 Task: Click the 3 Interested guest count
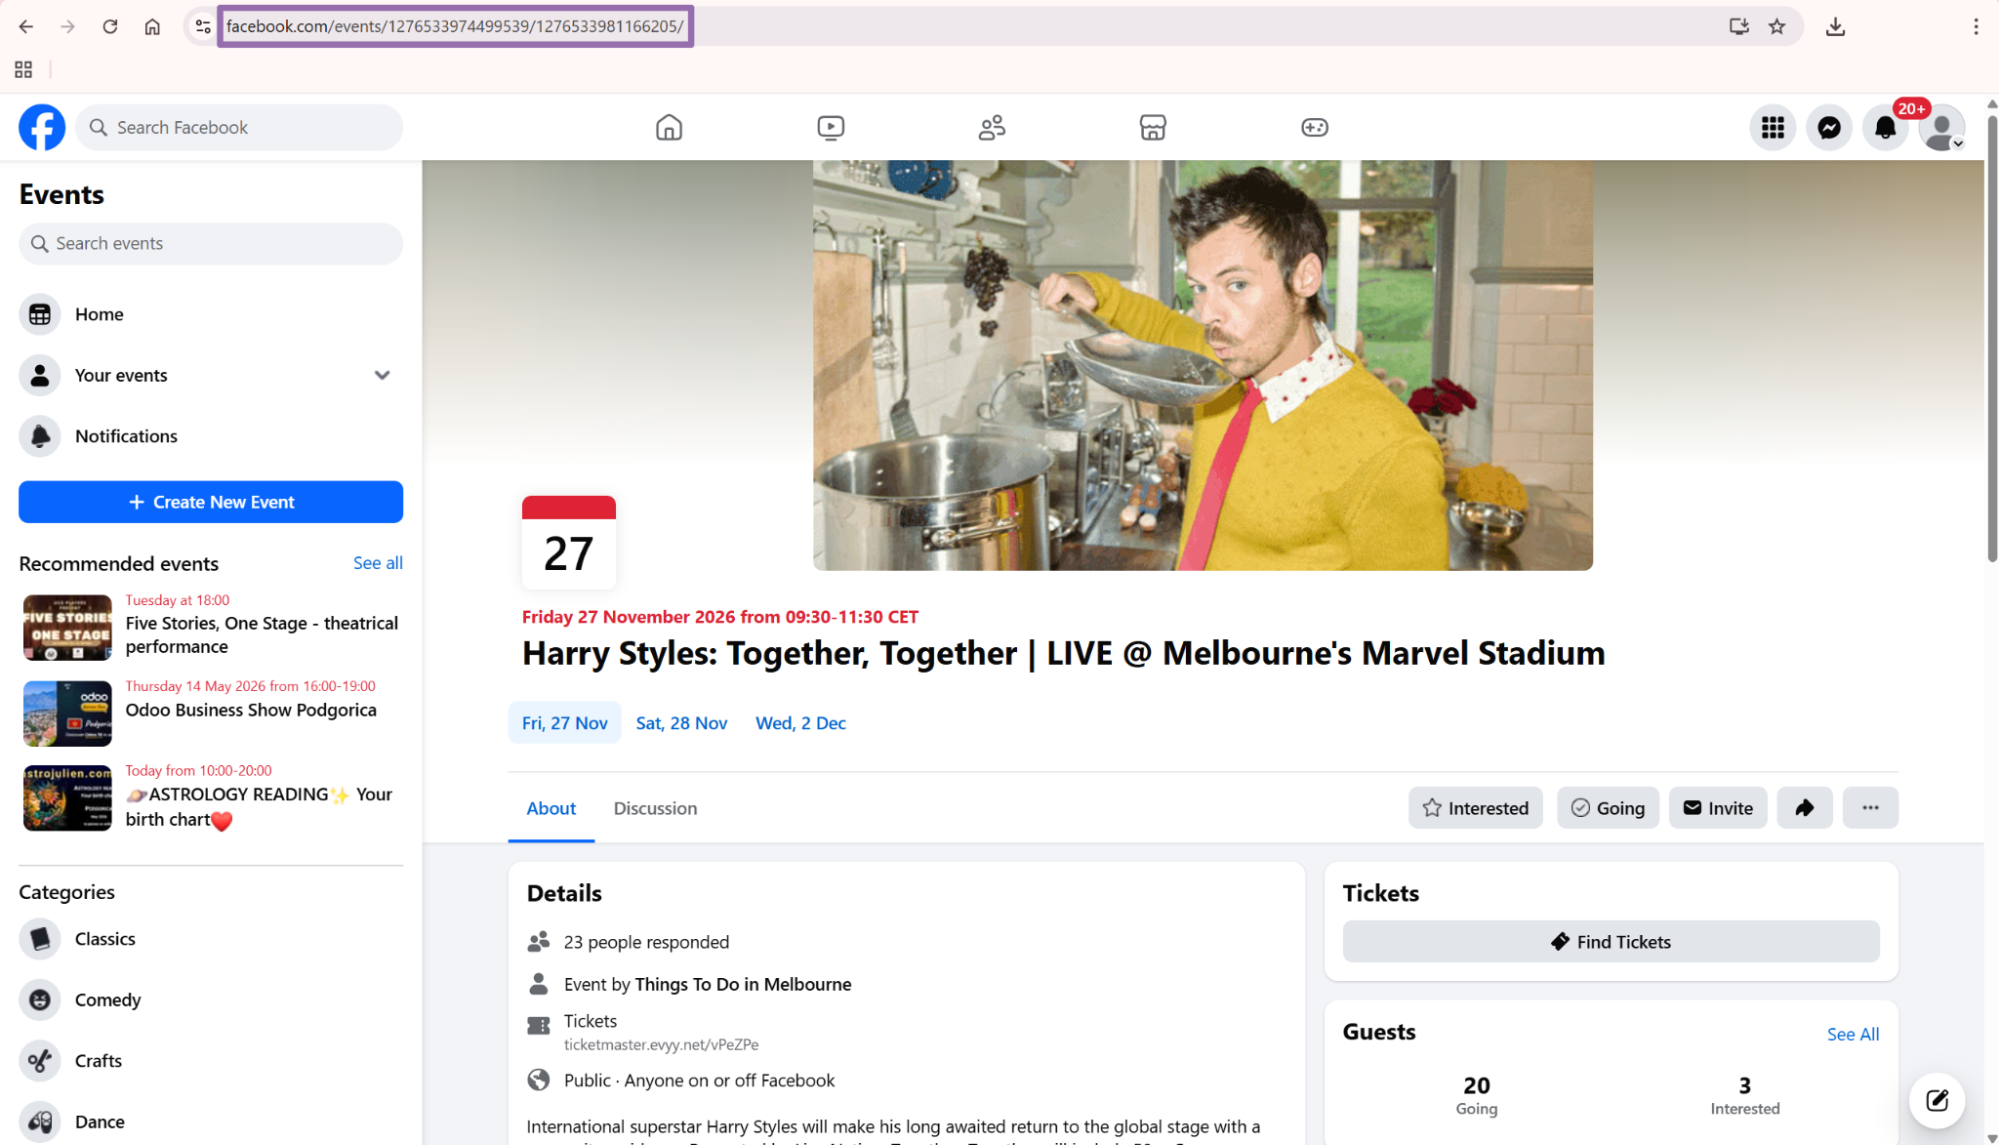coord(1744,1095)
